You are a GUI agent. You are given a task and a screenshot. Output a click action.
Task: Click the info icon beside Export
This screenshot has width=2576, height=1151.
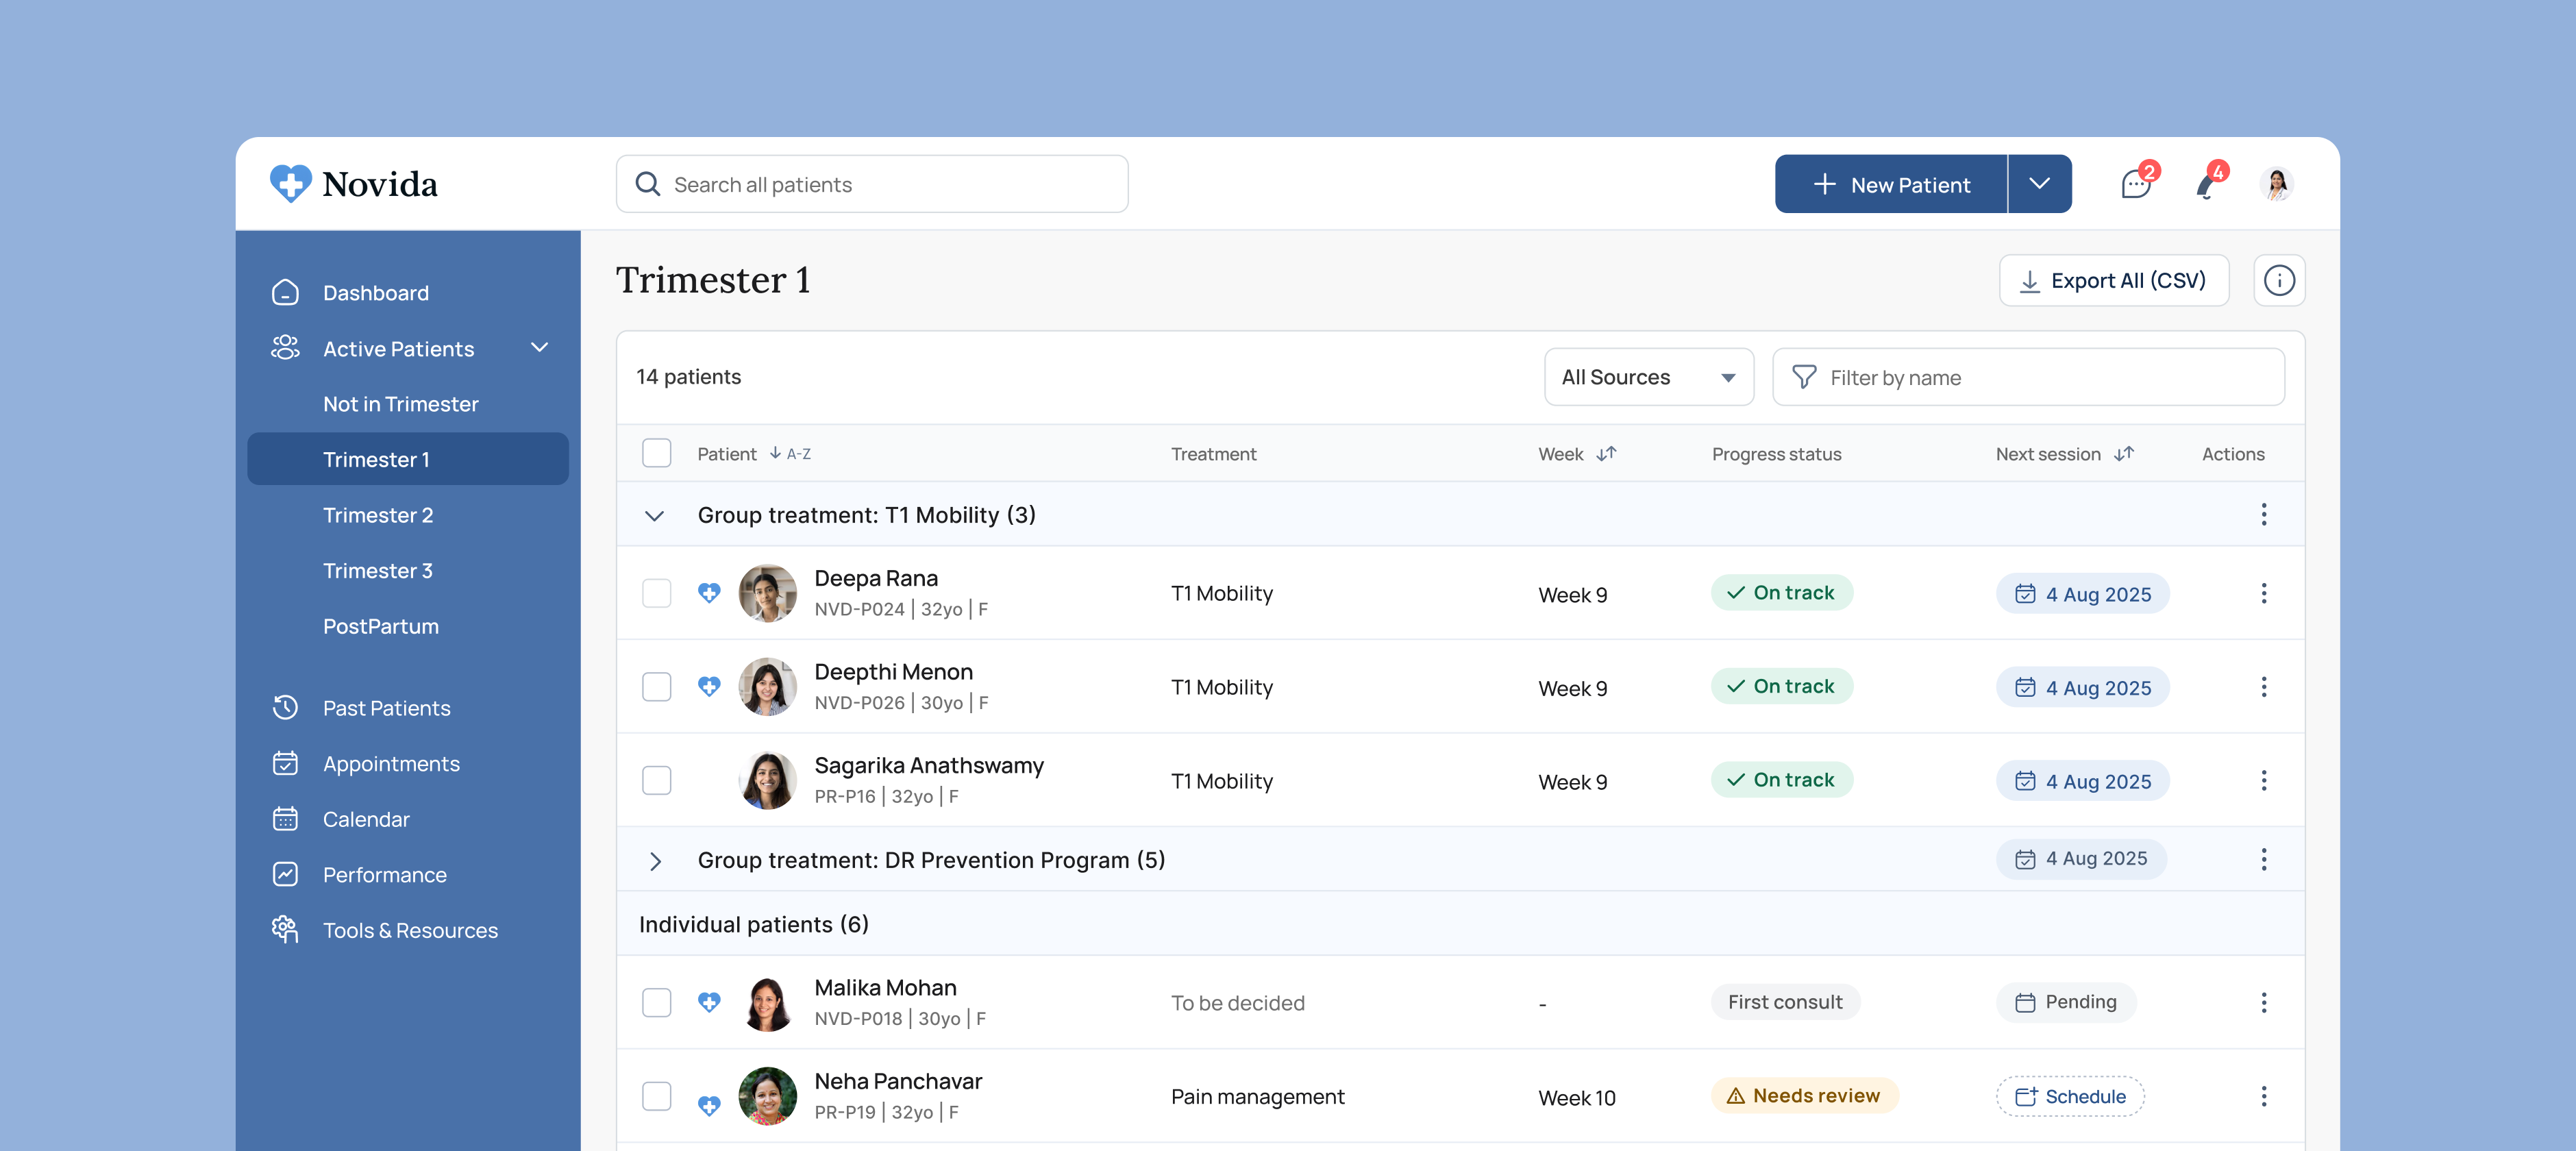2278,281
